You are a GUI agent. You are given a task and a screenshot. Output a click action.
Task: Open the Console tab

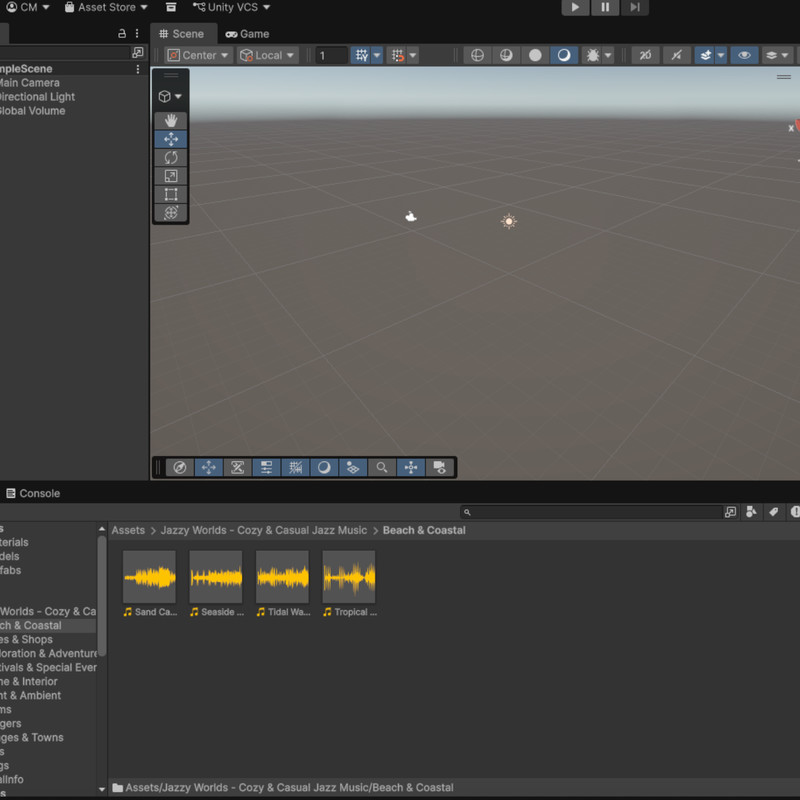(x=33, y=493)
